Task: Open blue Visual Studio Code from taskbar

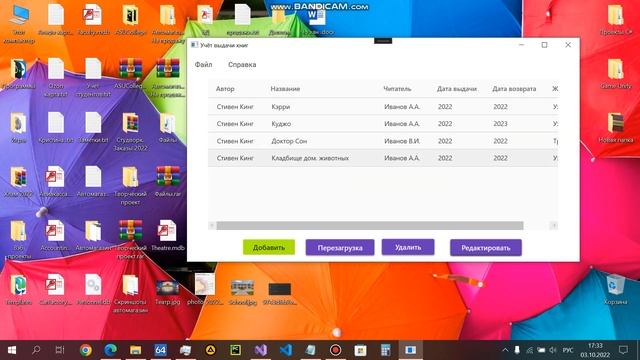Action: pos(286,350)
